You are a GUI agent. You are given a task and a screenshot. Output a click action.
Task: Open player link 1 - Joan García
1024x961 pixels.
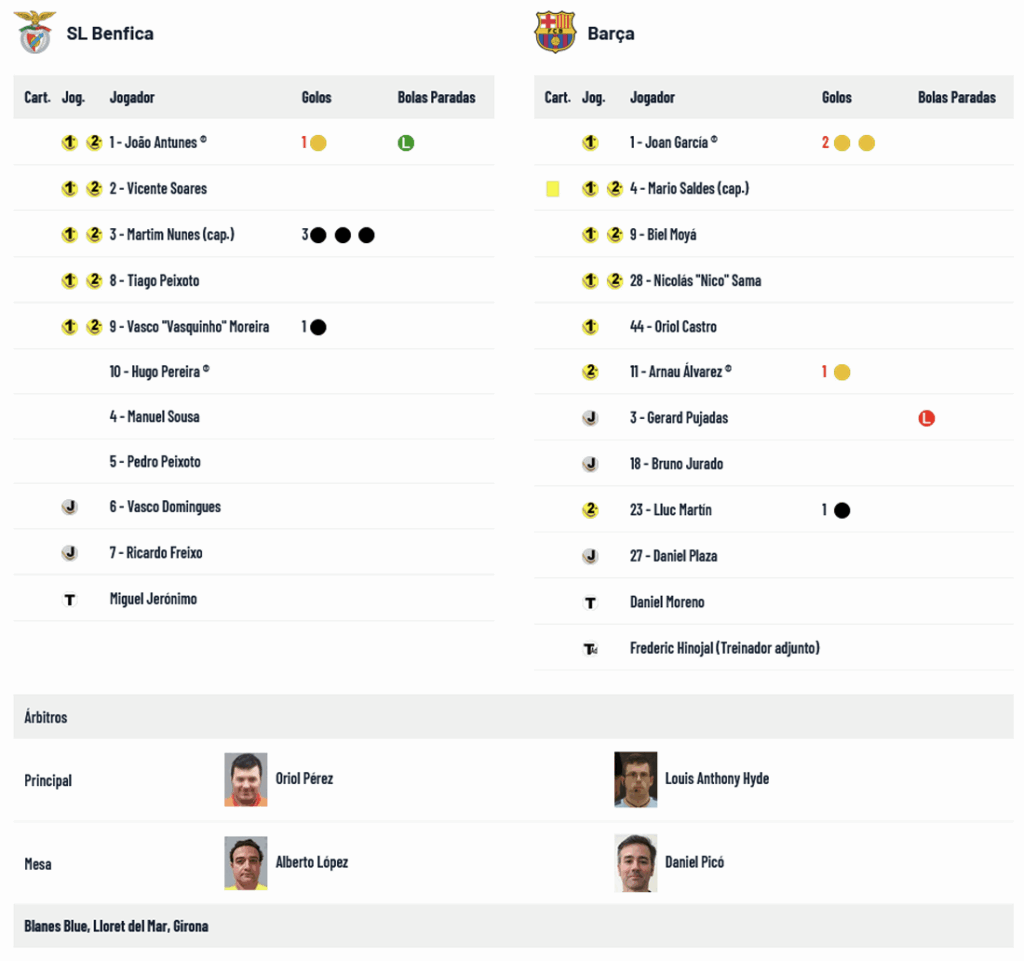(x=669, y=143)
